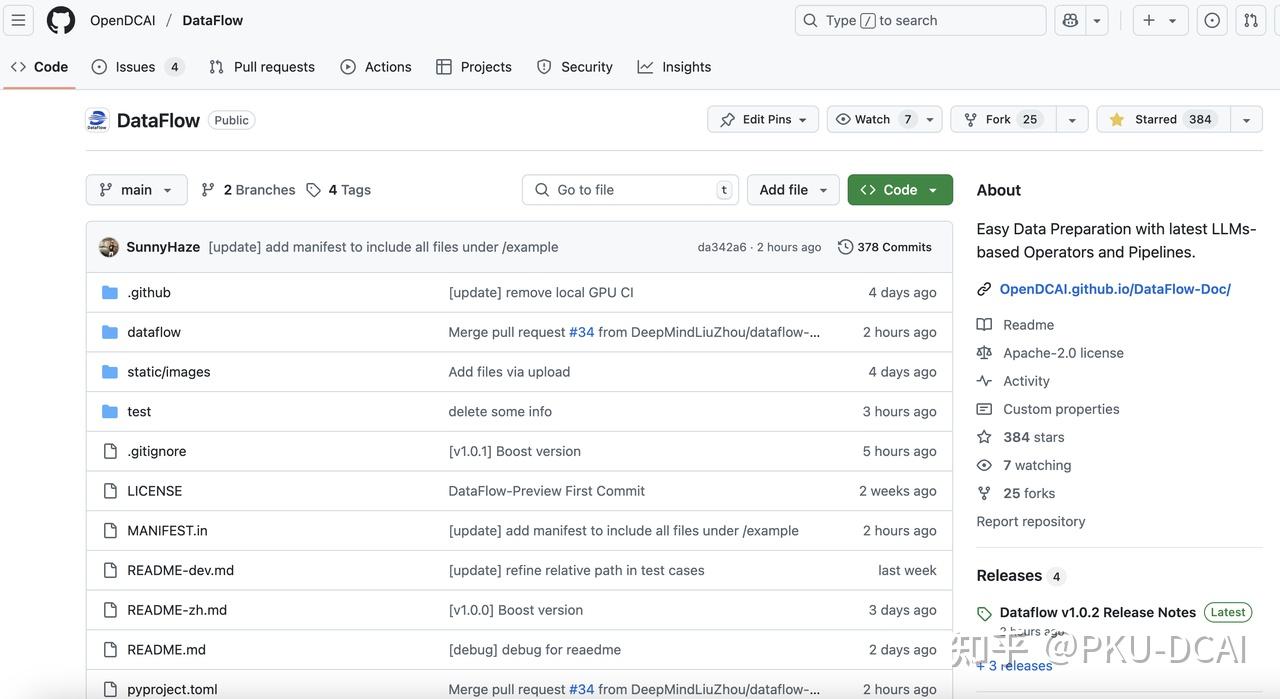Expand the Add file dropdown
The width and height of the screenshot is (1280, 699).
[794, 190]
